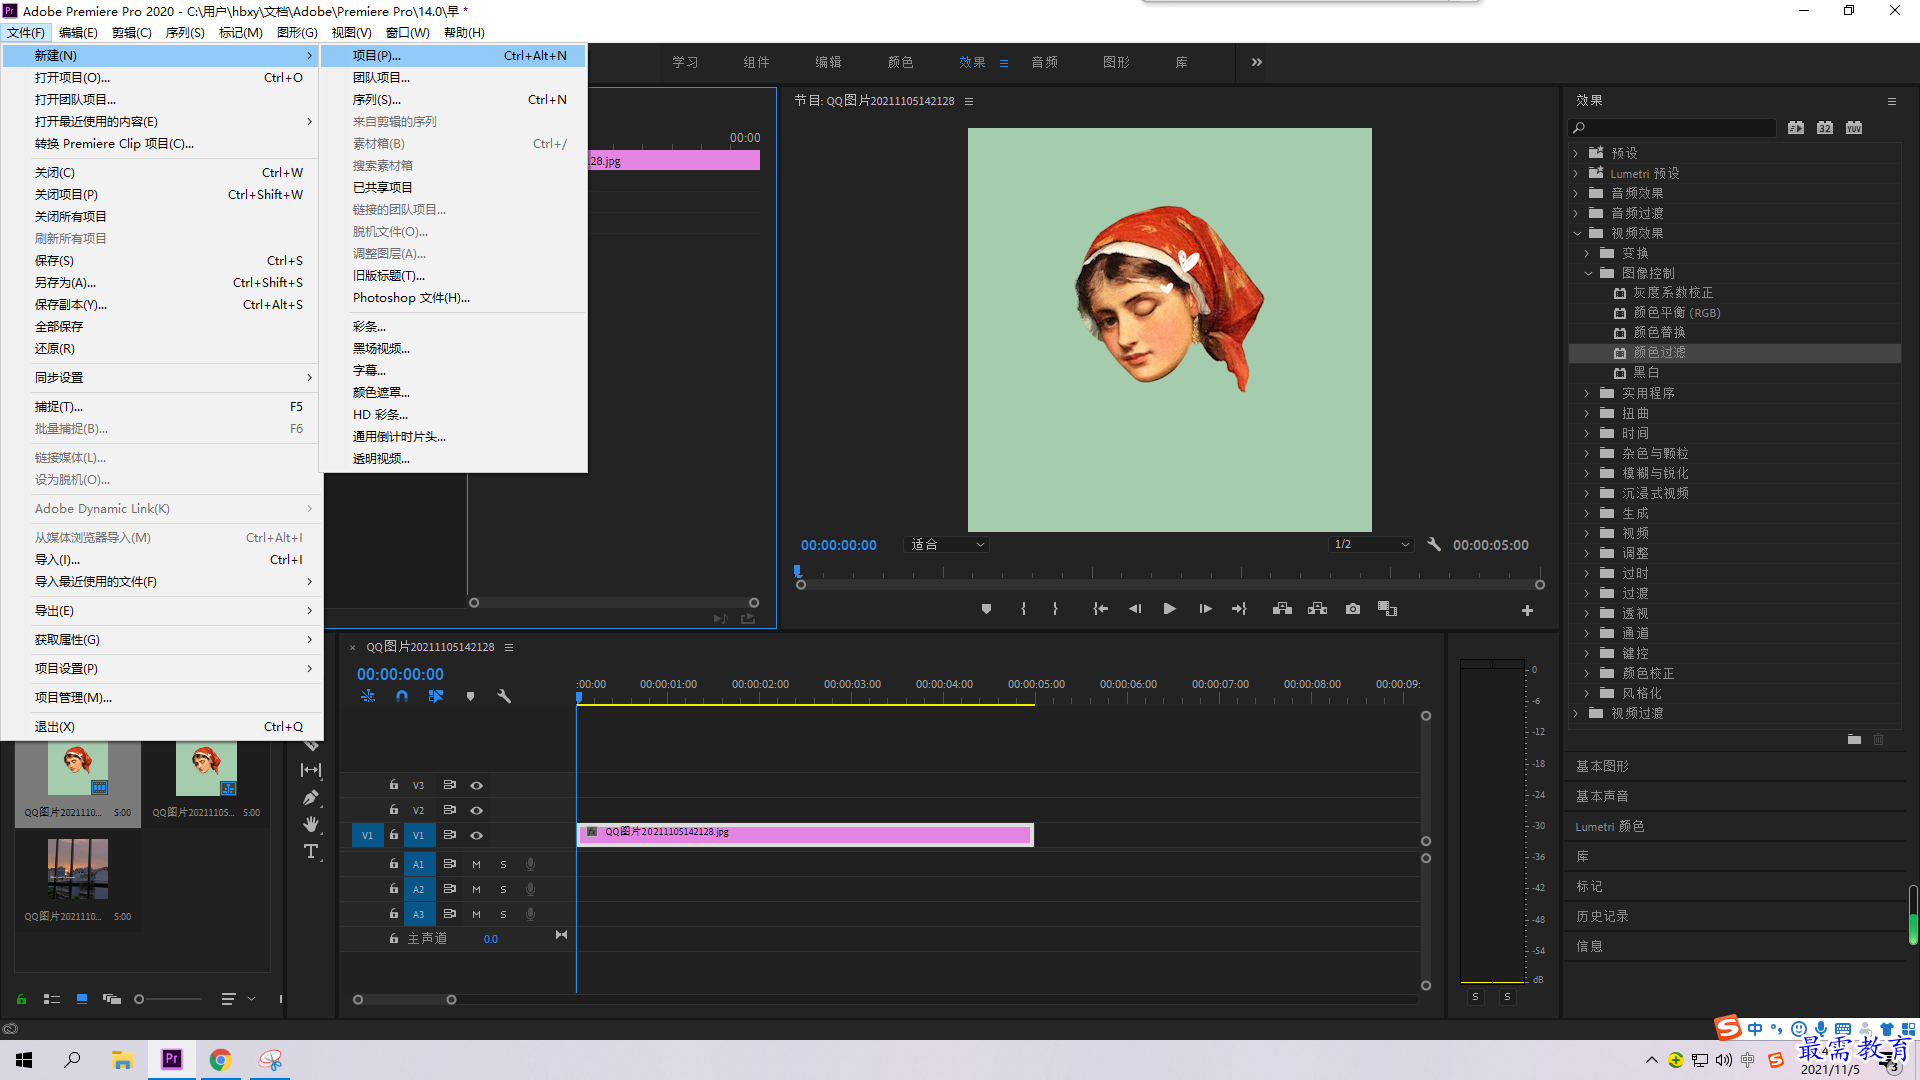Screen dimensions: 1920x1080
Task: Select the Type tool
Action: pos(311,851)
